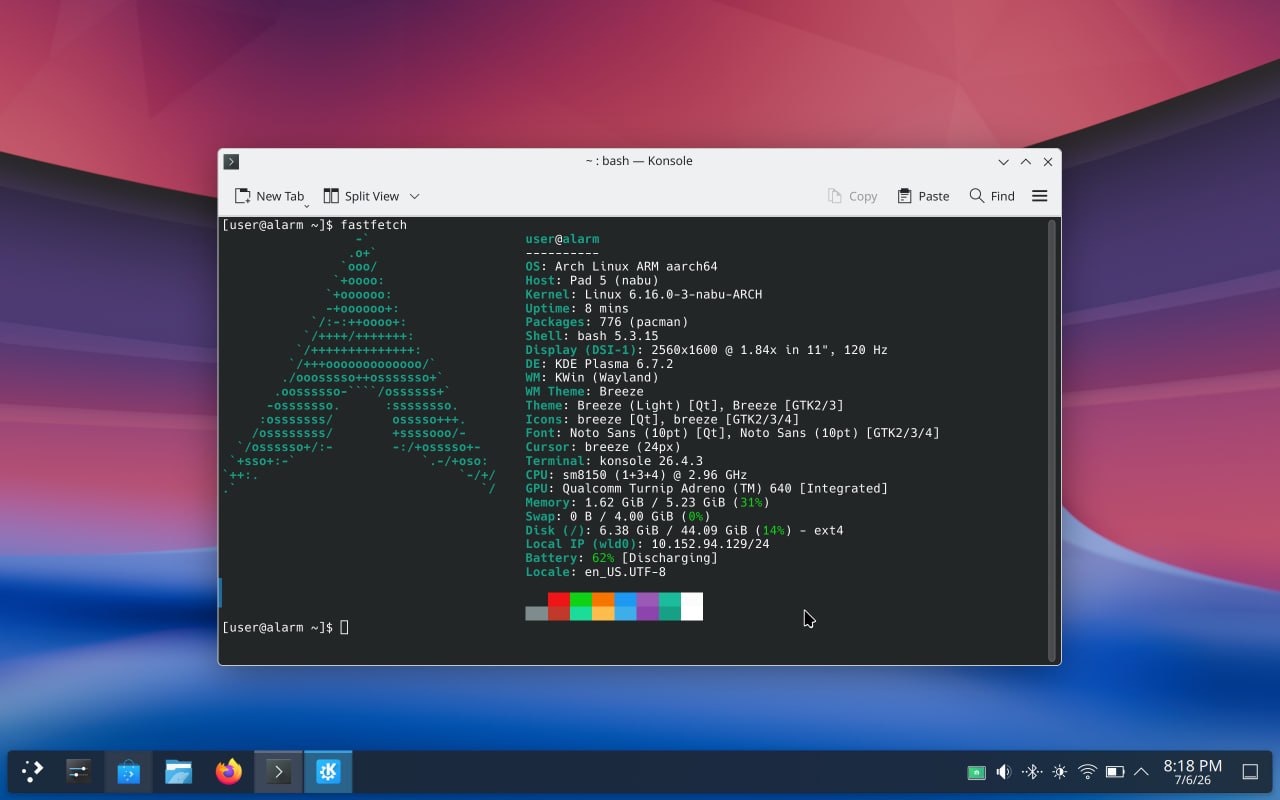
Task: Expand the New Tab dropdown arrow
Action: click(x=307, y=205)
